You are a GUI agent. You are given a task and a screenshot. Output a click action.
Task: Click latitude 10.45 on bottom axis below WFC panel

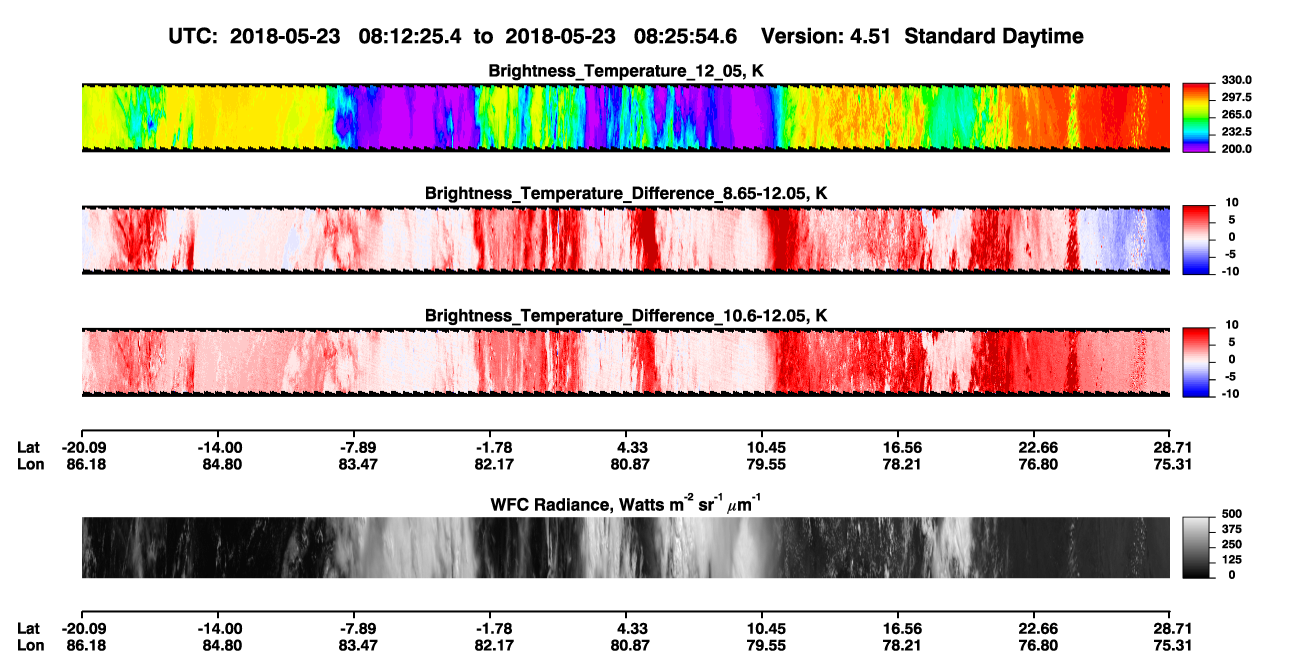pyautogui.click(x=762, y=628)
